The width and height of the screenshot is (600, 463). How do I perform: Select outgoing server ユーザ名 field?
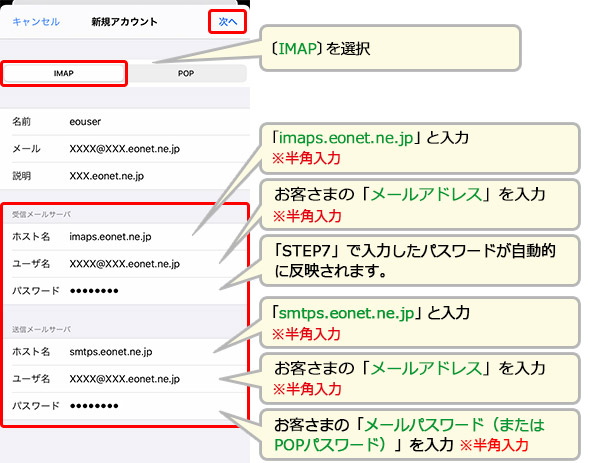[x=126, y=379]
